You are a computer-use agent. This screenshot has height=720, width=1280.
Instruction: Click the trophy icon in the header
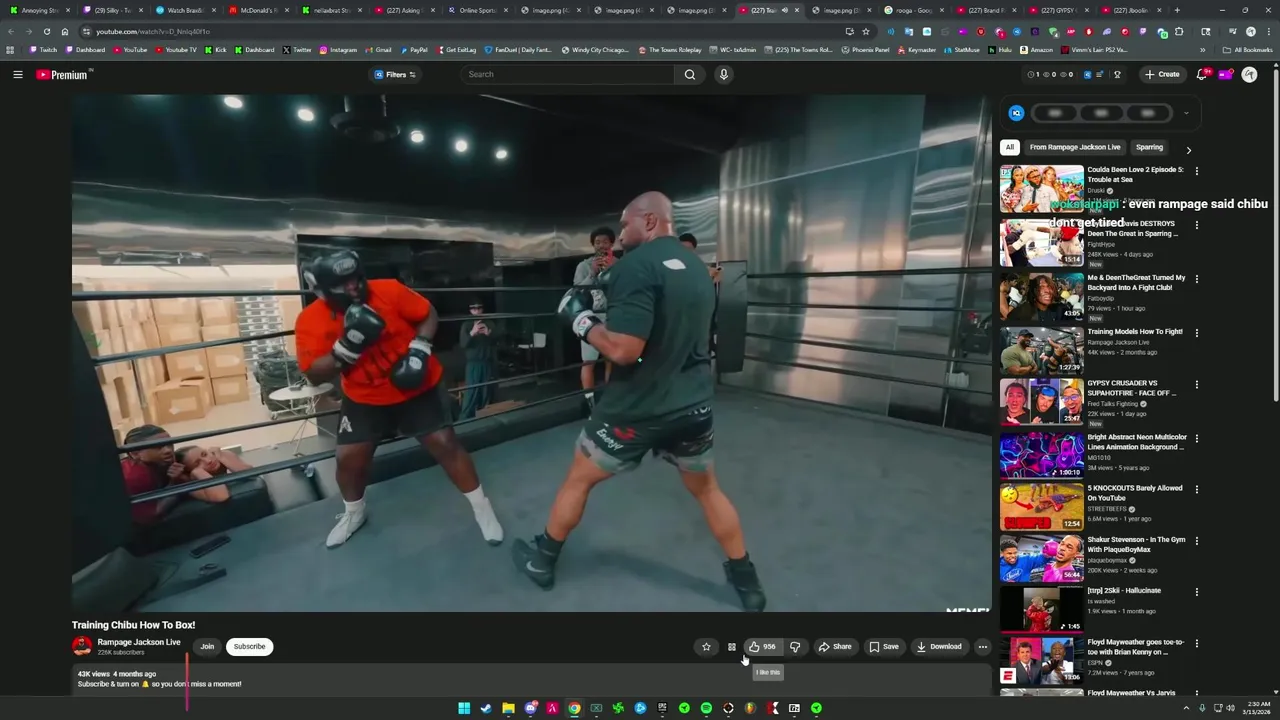pos(1117,74)
